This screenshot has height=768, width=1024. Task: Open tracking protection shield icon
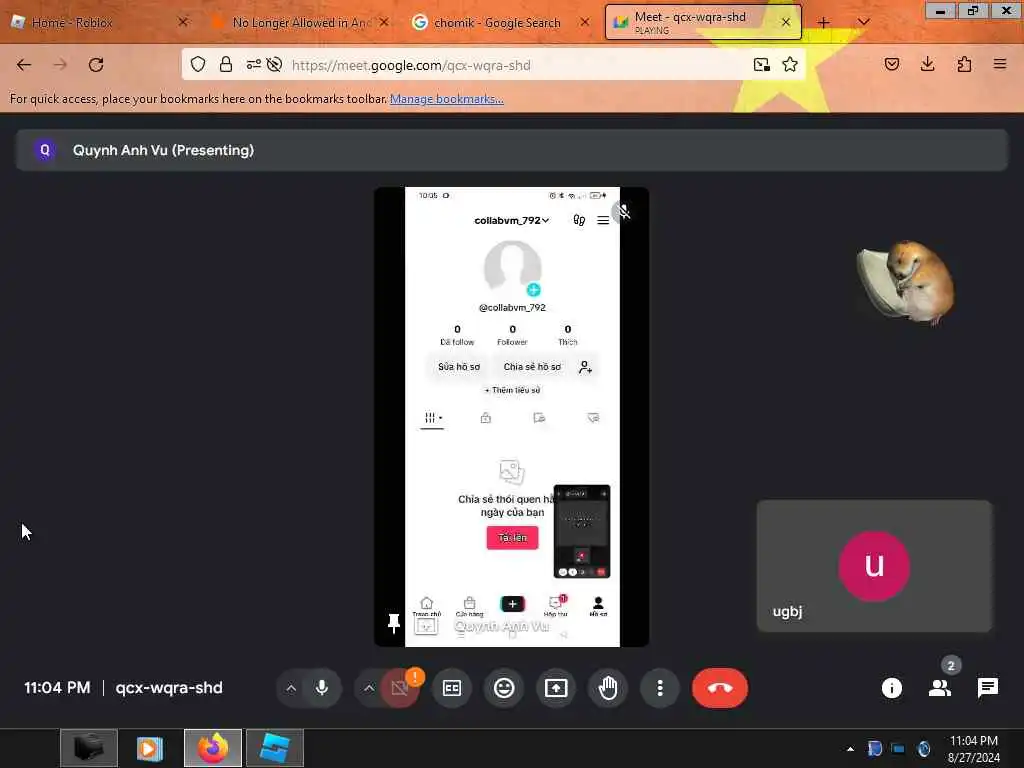pyautogui.click(x=198, y=65)
